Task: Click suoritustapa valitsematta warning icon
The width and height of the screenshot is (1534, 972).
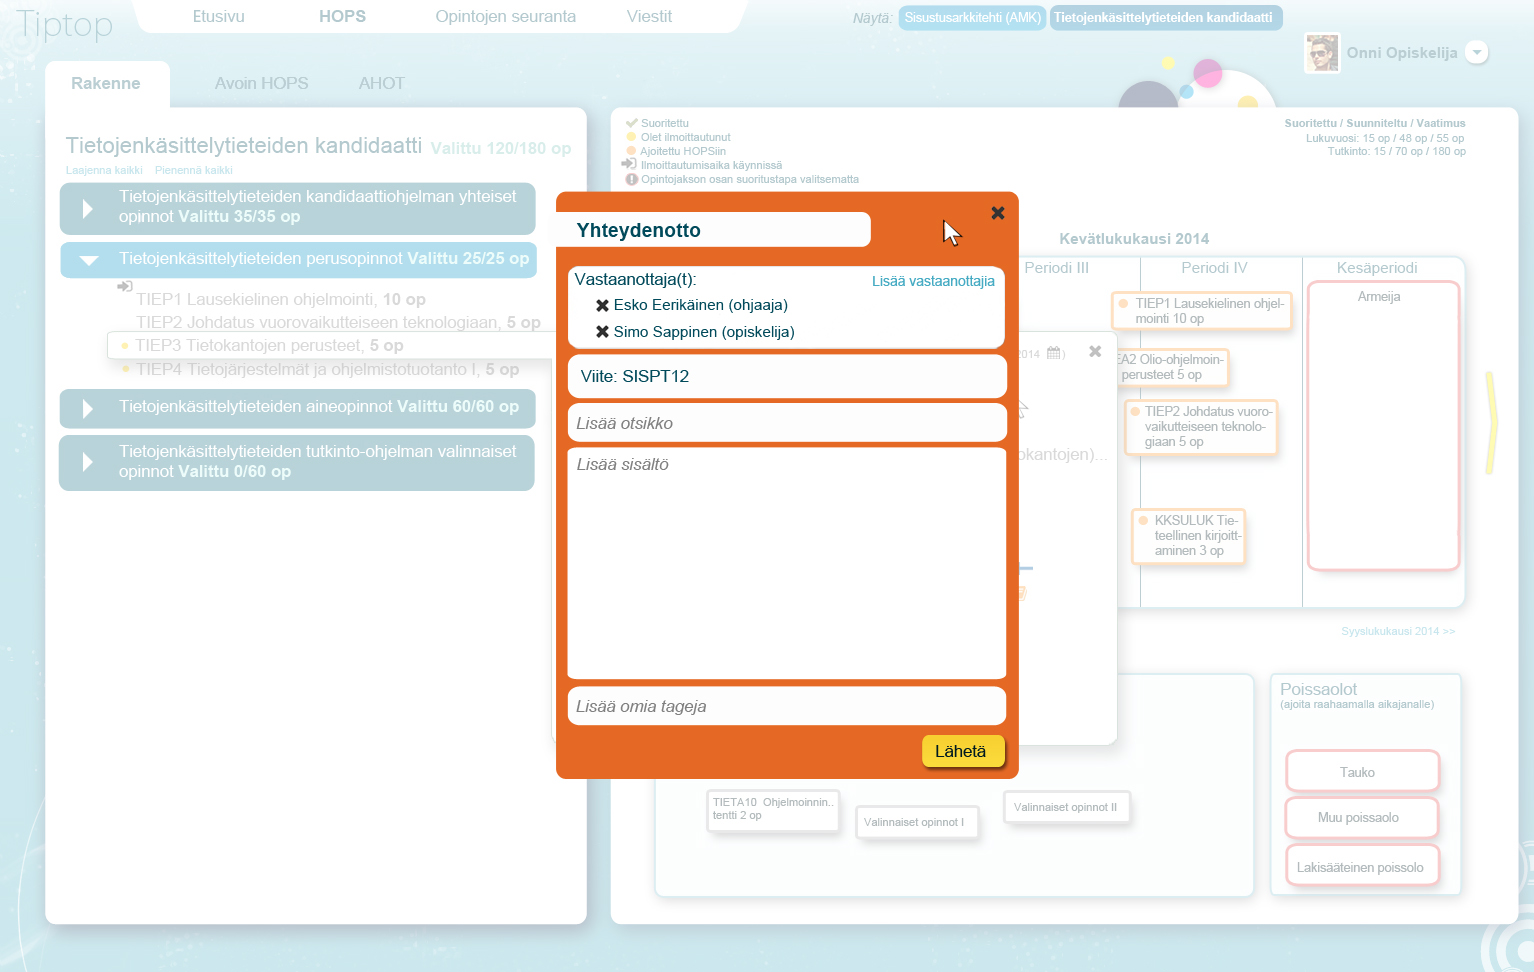Action: 631,179
